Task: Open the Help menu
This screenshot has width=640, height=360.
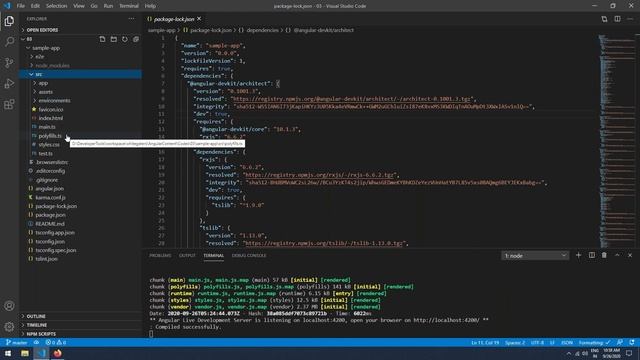Action: (x=150, y=6)
